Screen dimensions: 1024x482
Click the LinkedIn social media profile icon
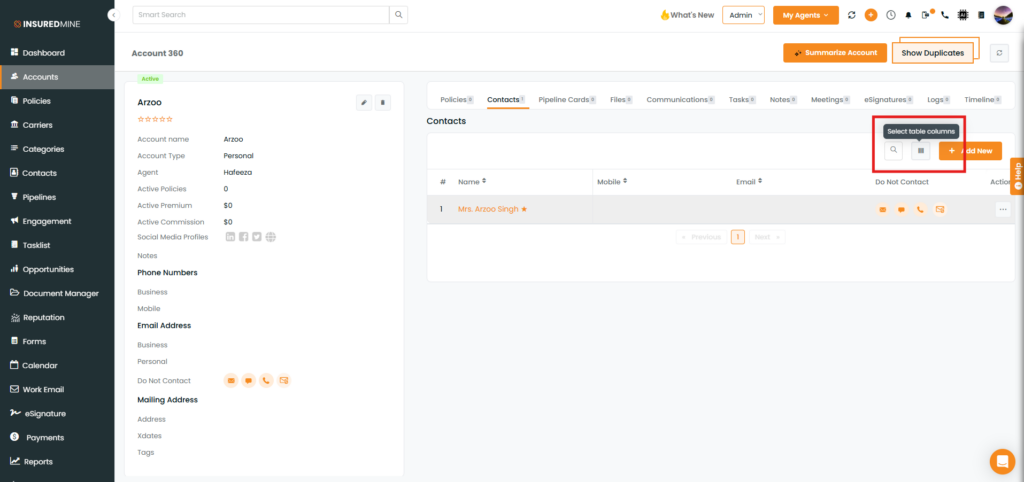tap(231, 237)
